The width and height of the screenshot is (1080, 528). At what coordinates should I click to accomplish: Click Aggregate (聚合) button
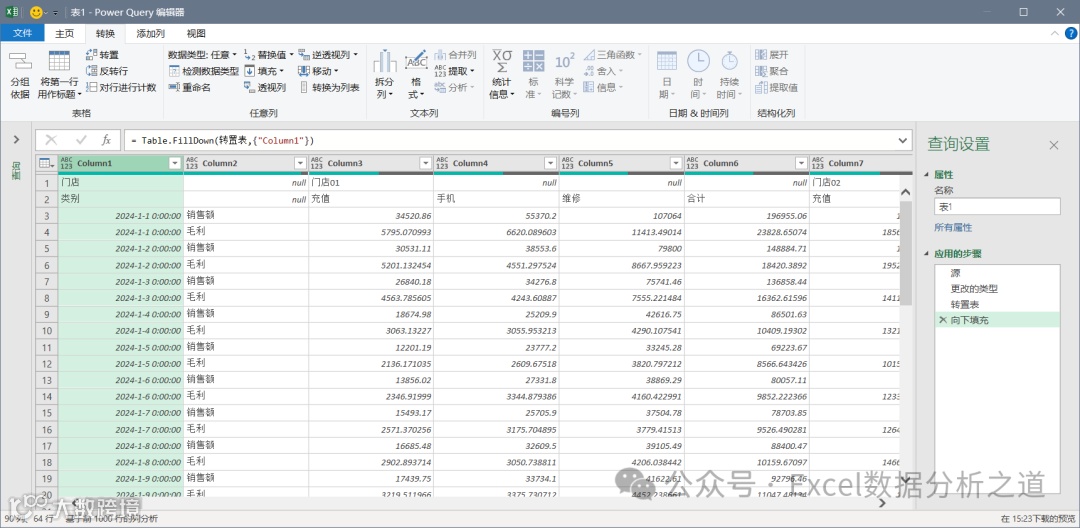click(x=771, y=71)
